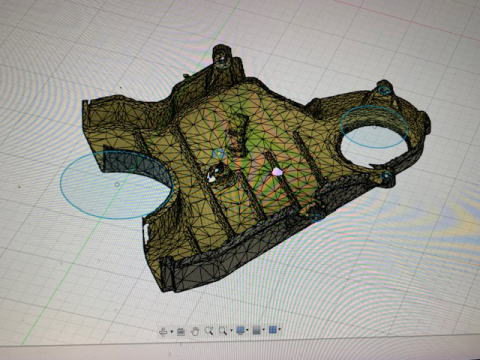Click the center point of the large circle

coord(117,184)
